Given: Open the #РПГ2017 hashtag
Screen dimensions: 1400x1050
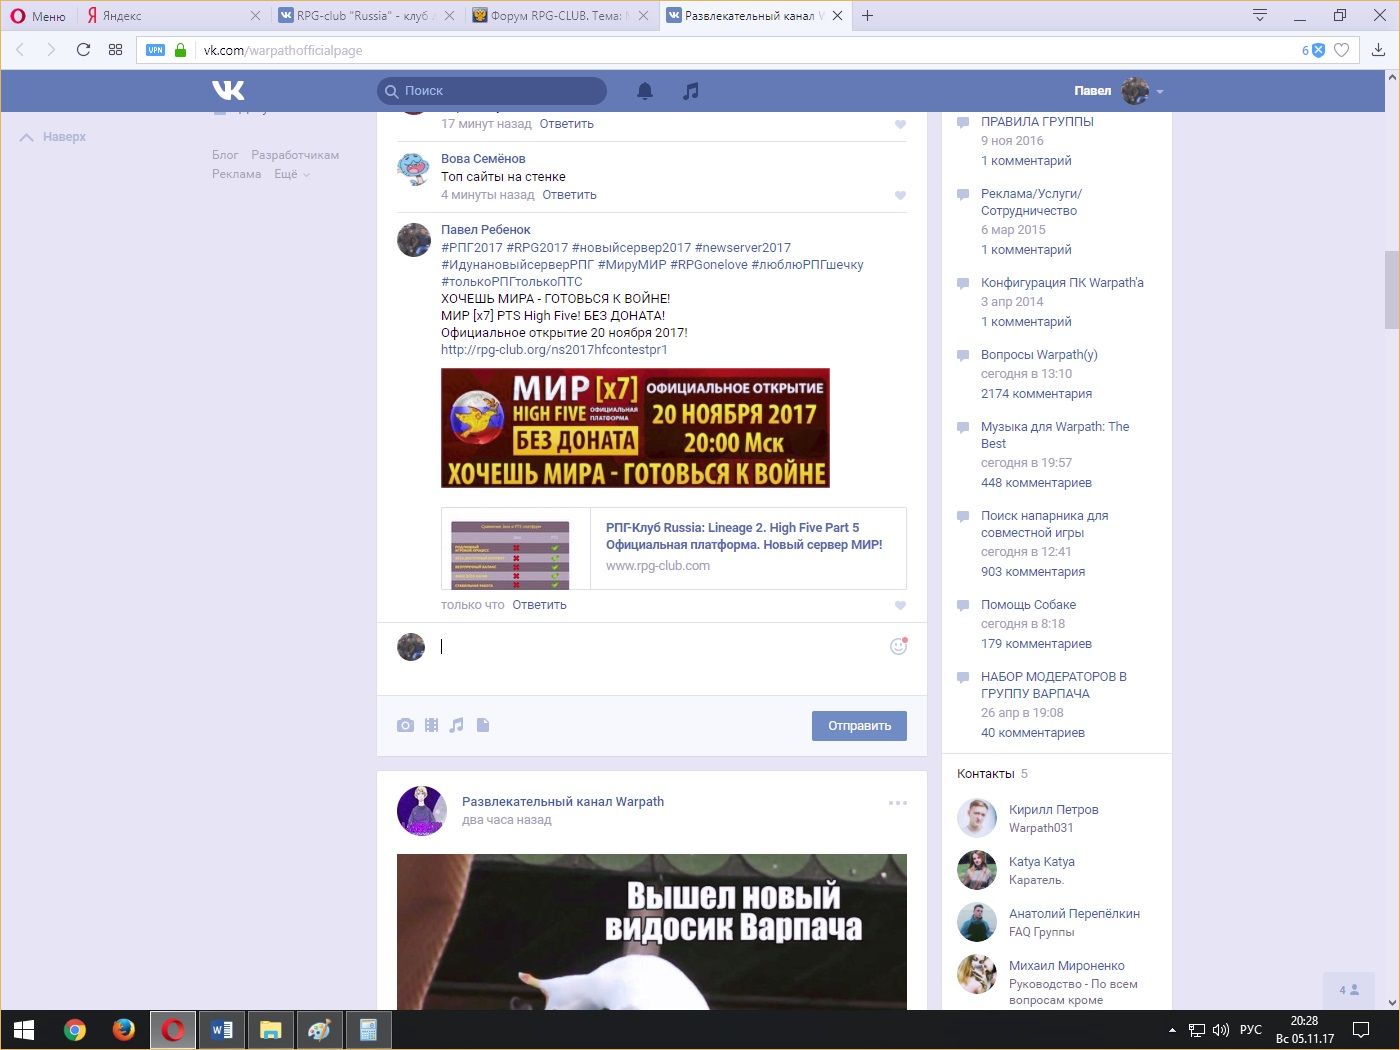Looking at the screenshot, I should 472,248.
